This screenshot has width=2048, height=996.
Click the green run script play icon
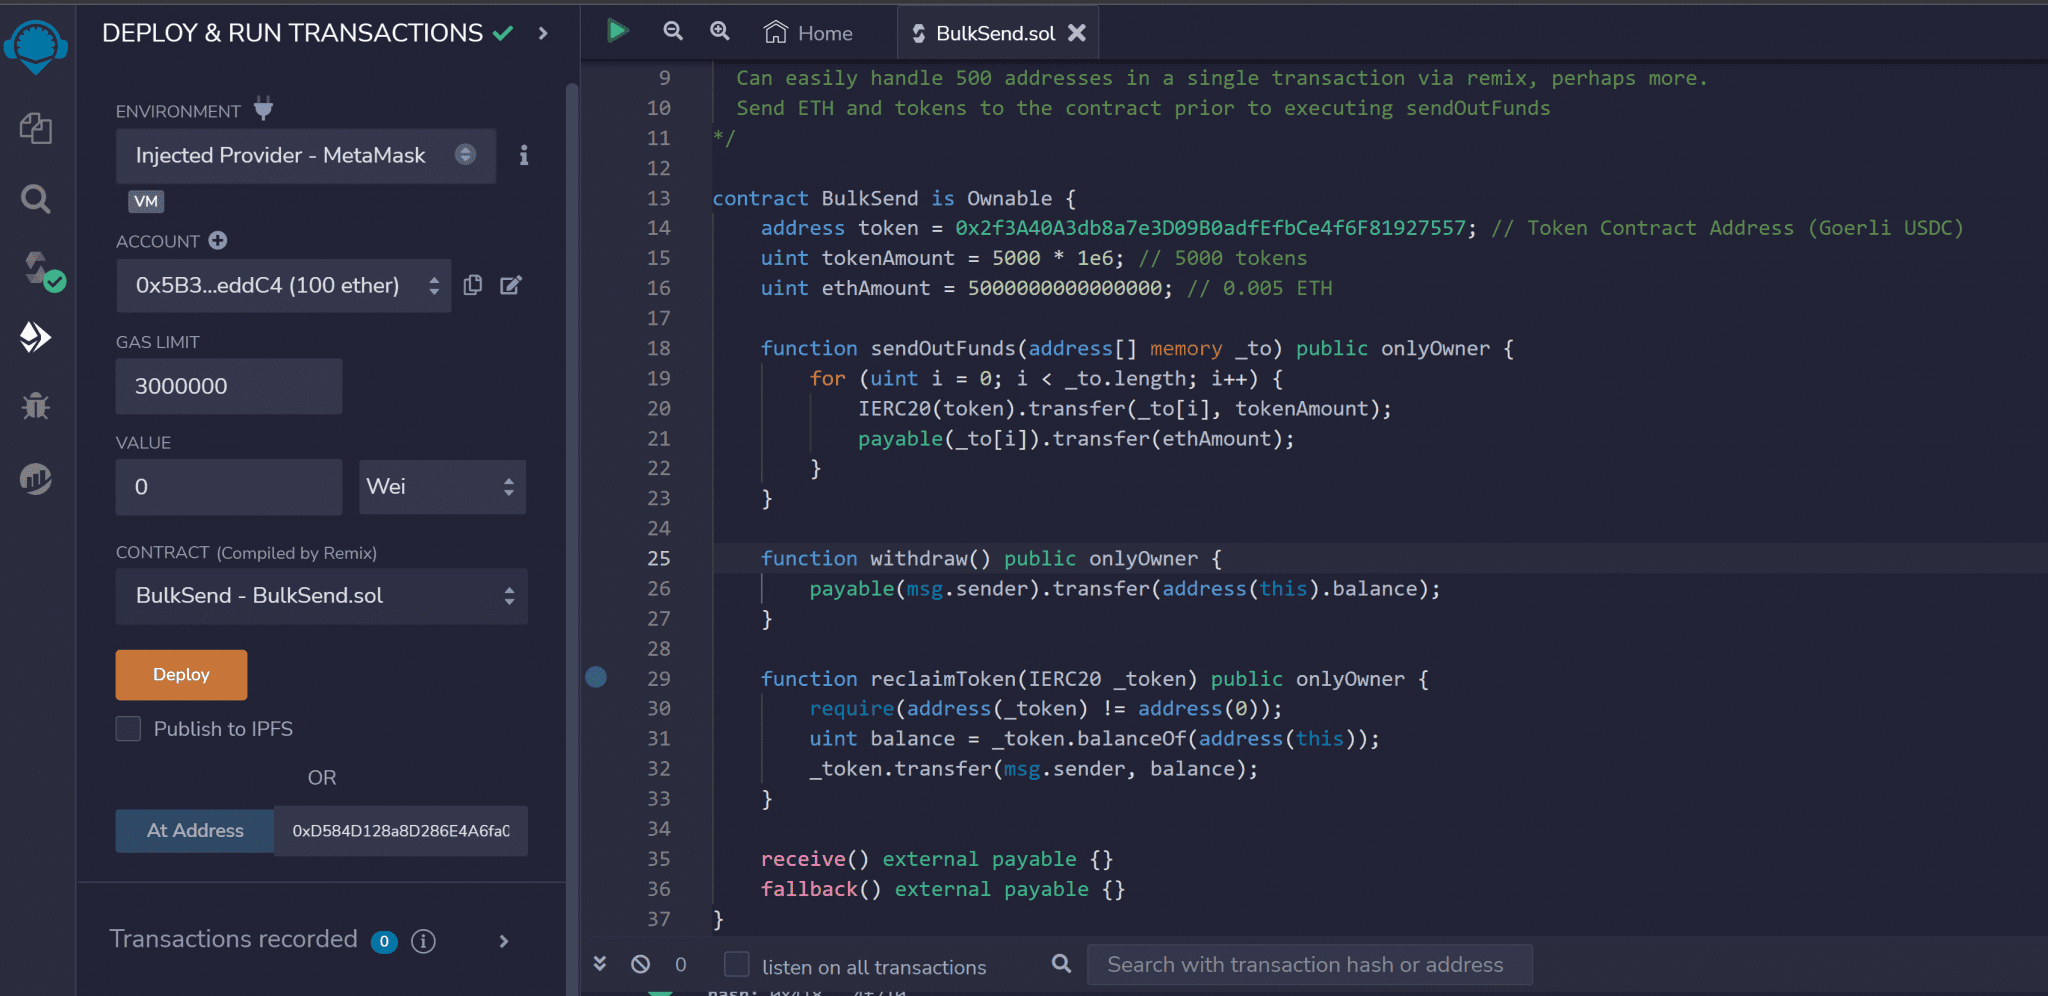(x=617, y=32)
